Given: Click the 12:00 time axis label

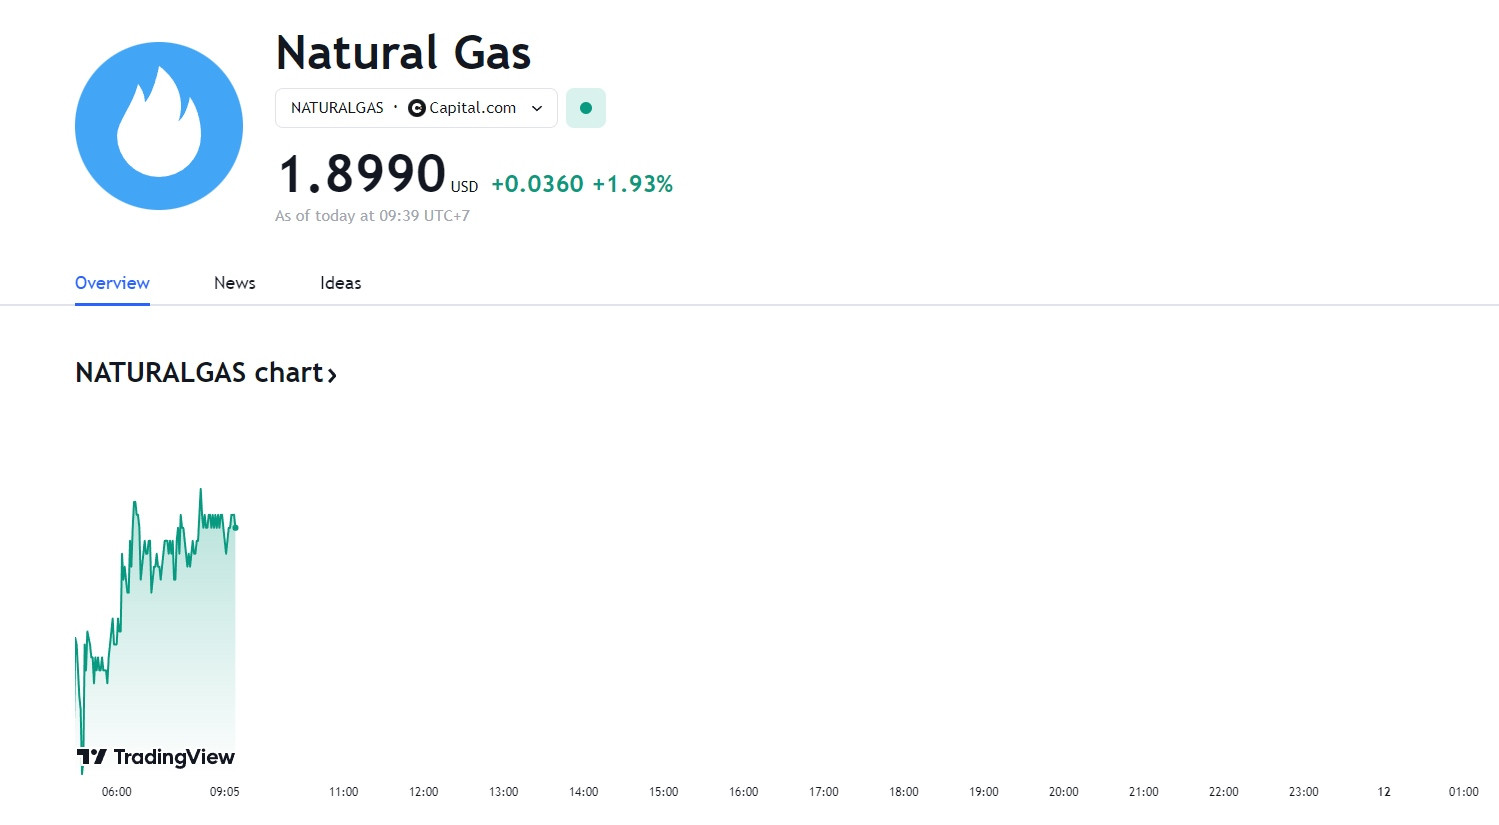Looking at the screenshot, I should (x=424, y=792).
